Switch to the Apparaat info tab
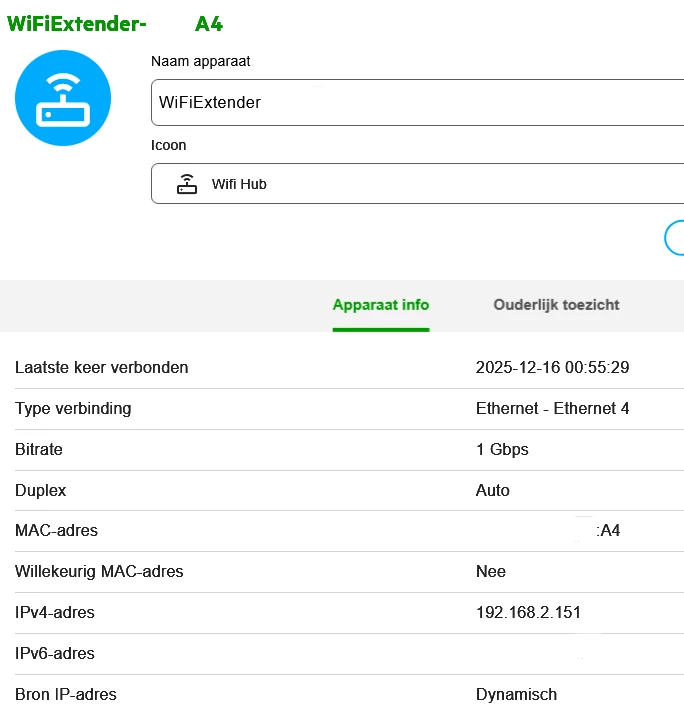This screenshot has height=716, width=684. tap(381, 305)
